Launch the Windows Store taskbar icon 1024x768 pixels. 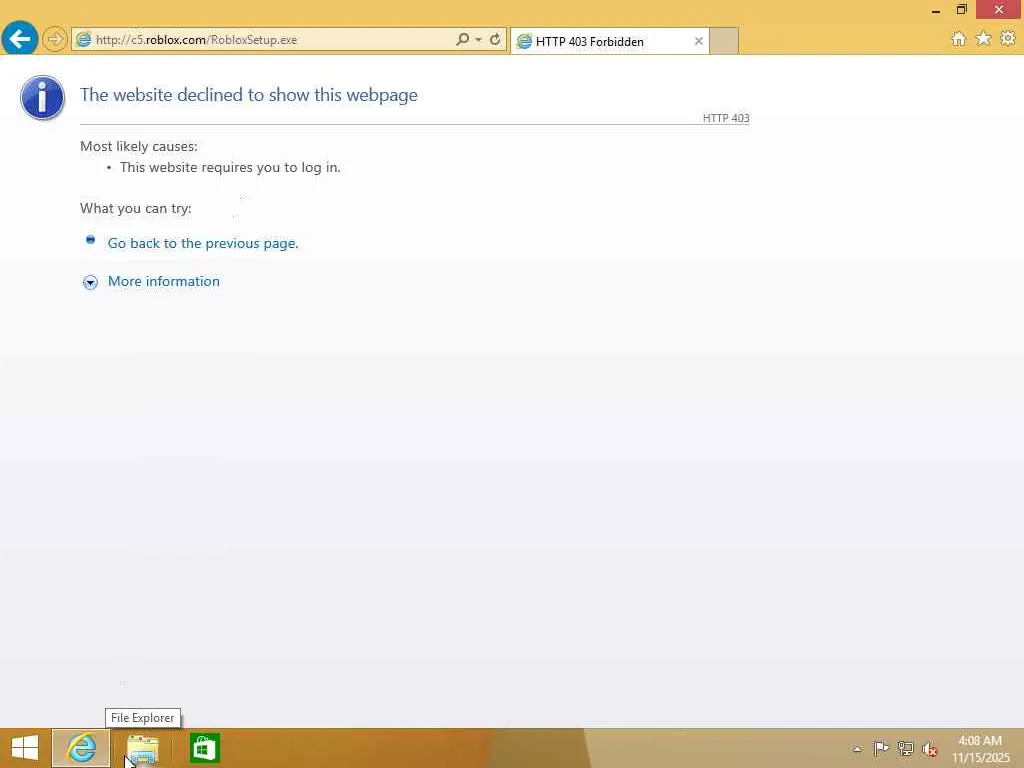pos(204,748)
